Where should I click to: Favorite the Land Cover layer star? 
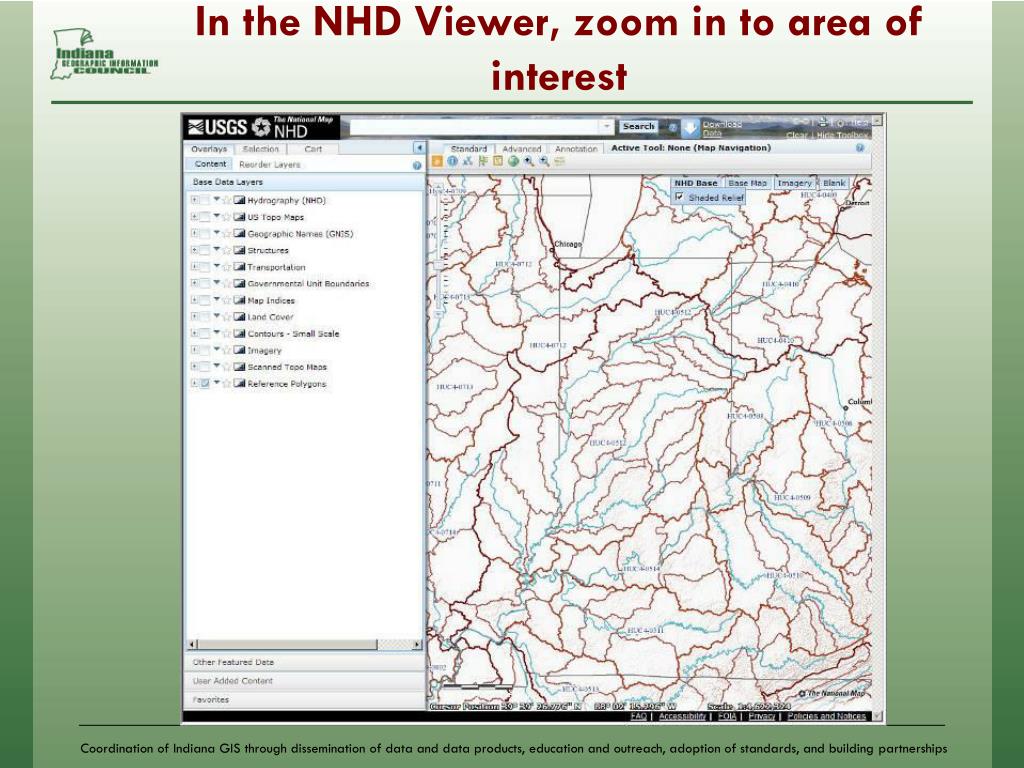coord(227,317)
